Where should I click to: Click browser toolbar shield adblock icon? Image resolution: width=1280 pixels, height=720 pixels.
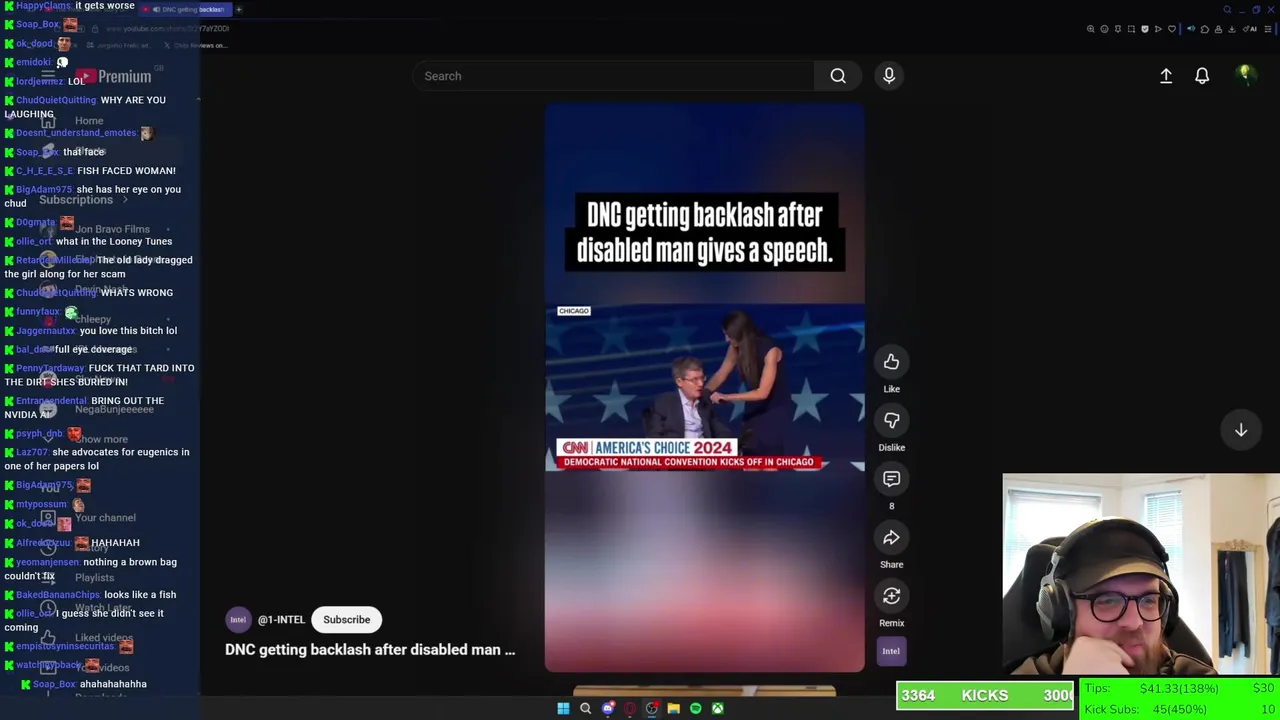click(x=1145, y=29)
